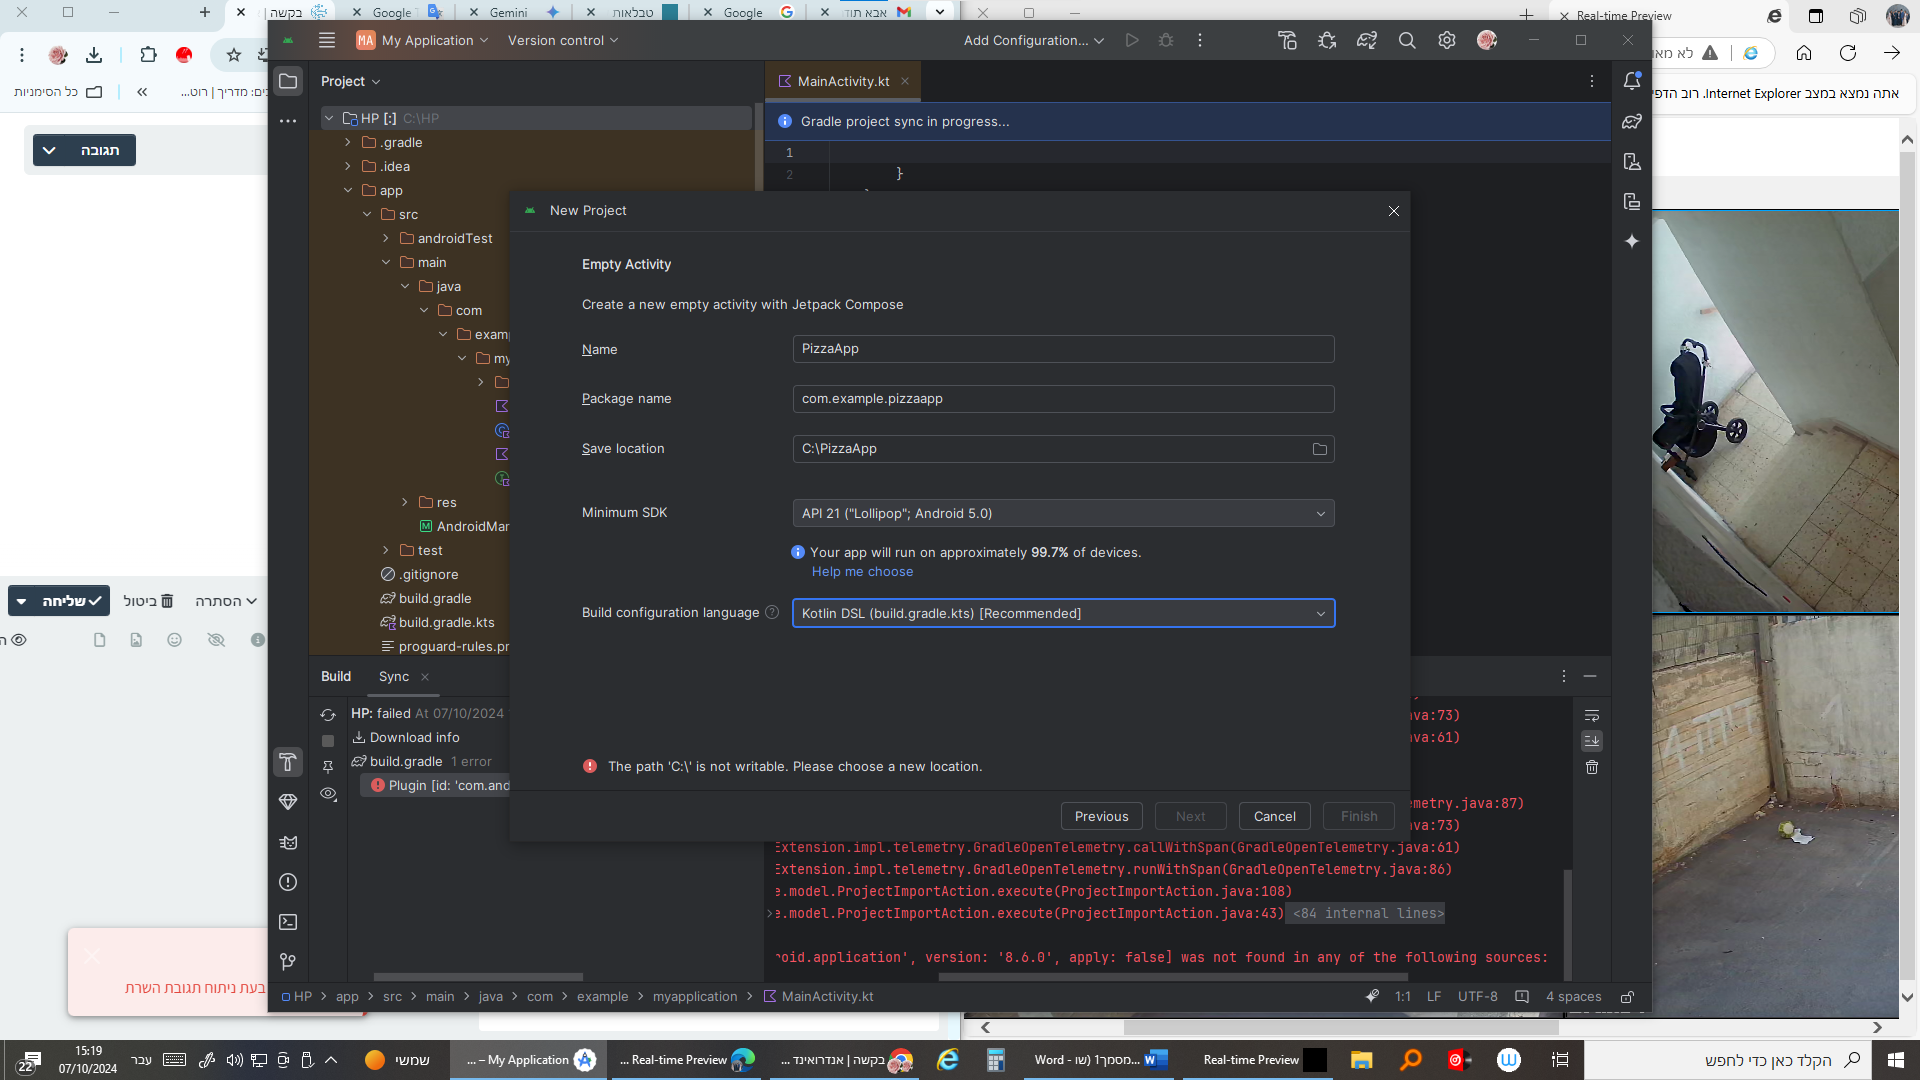Image resolution: width=1920 pixels, height=1080 pixels.
Task: Open Word document from Windows taskbar
Action: click(1100, 1060)
